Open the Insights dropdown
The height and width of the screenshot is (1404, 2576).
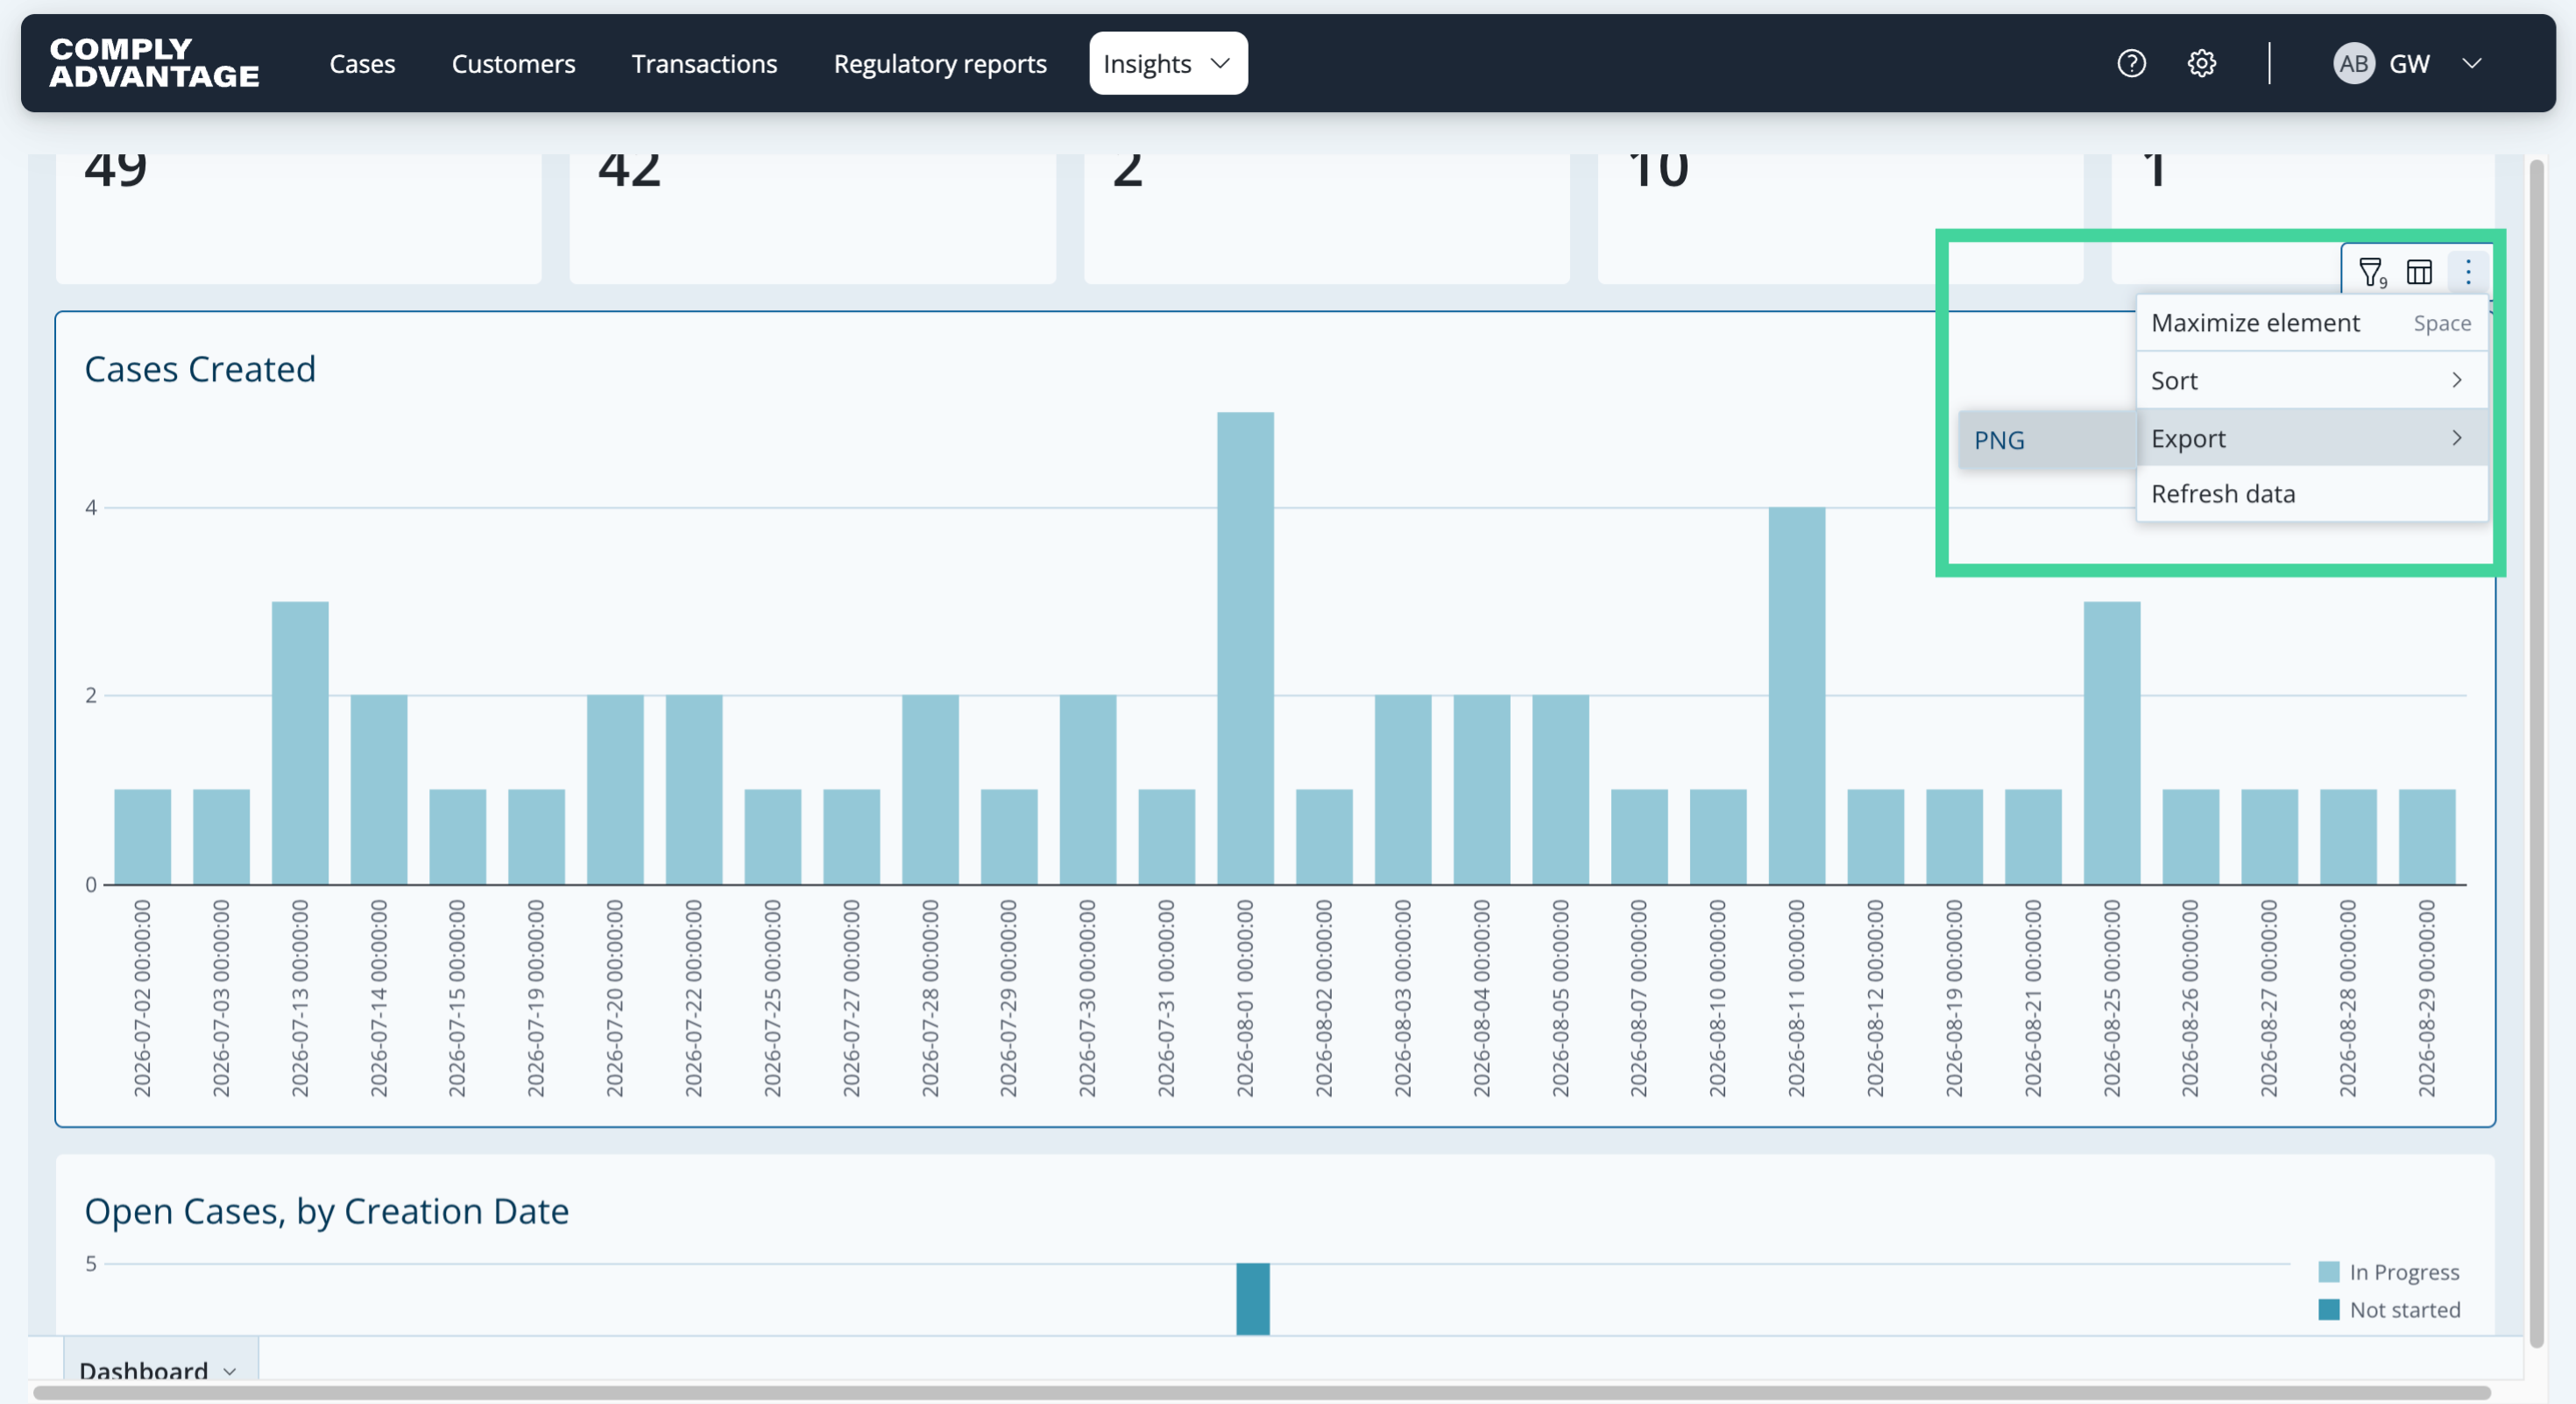point(1168,63)
